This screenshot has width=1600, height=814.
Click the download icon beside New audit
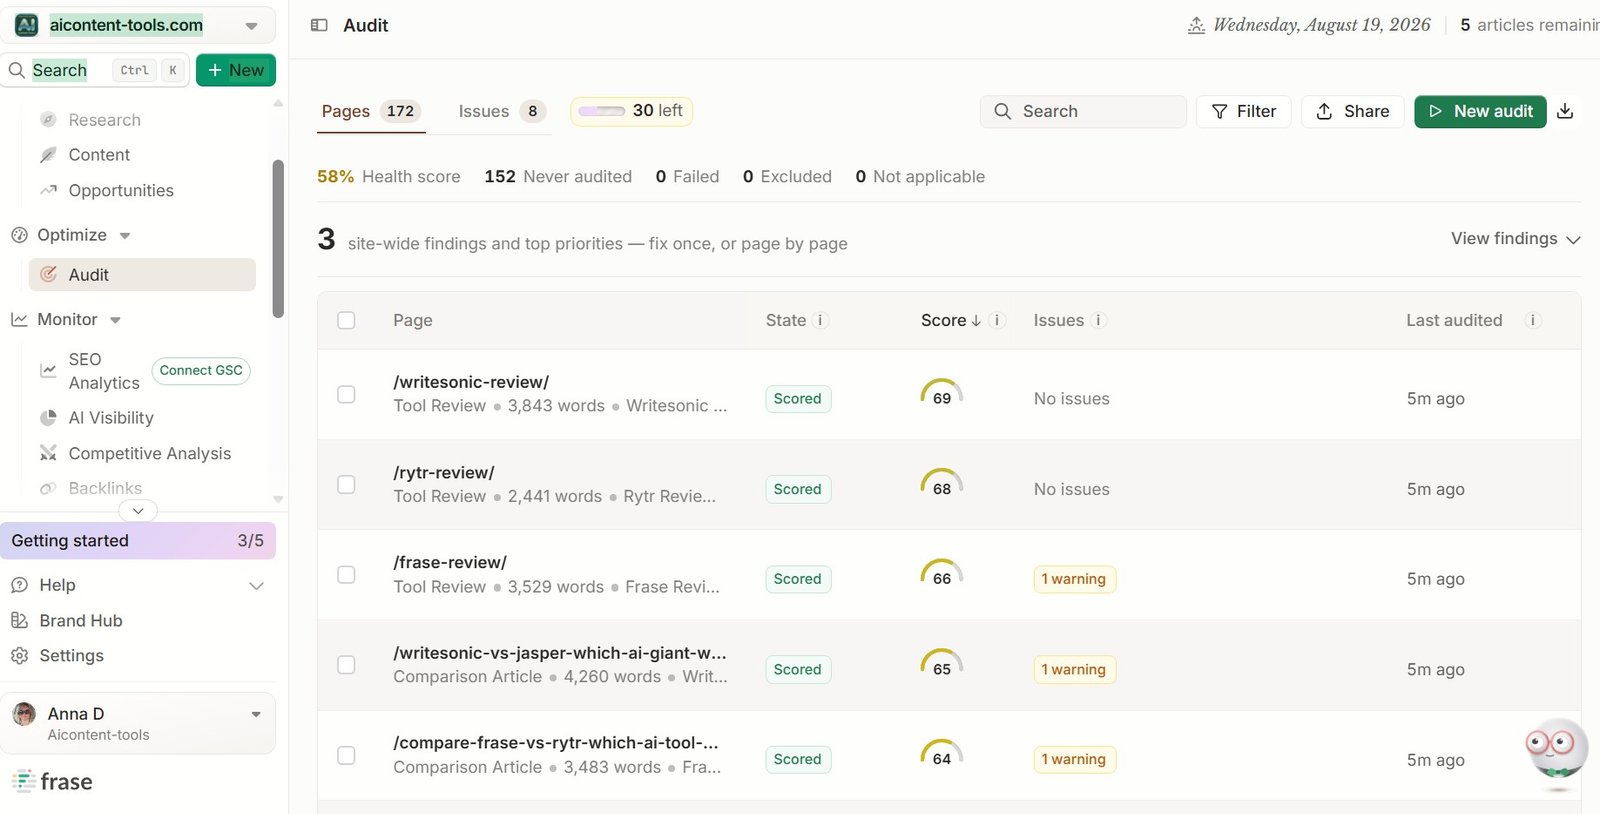1566,111
